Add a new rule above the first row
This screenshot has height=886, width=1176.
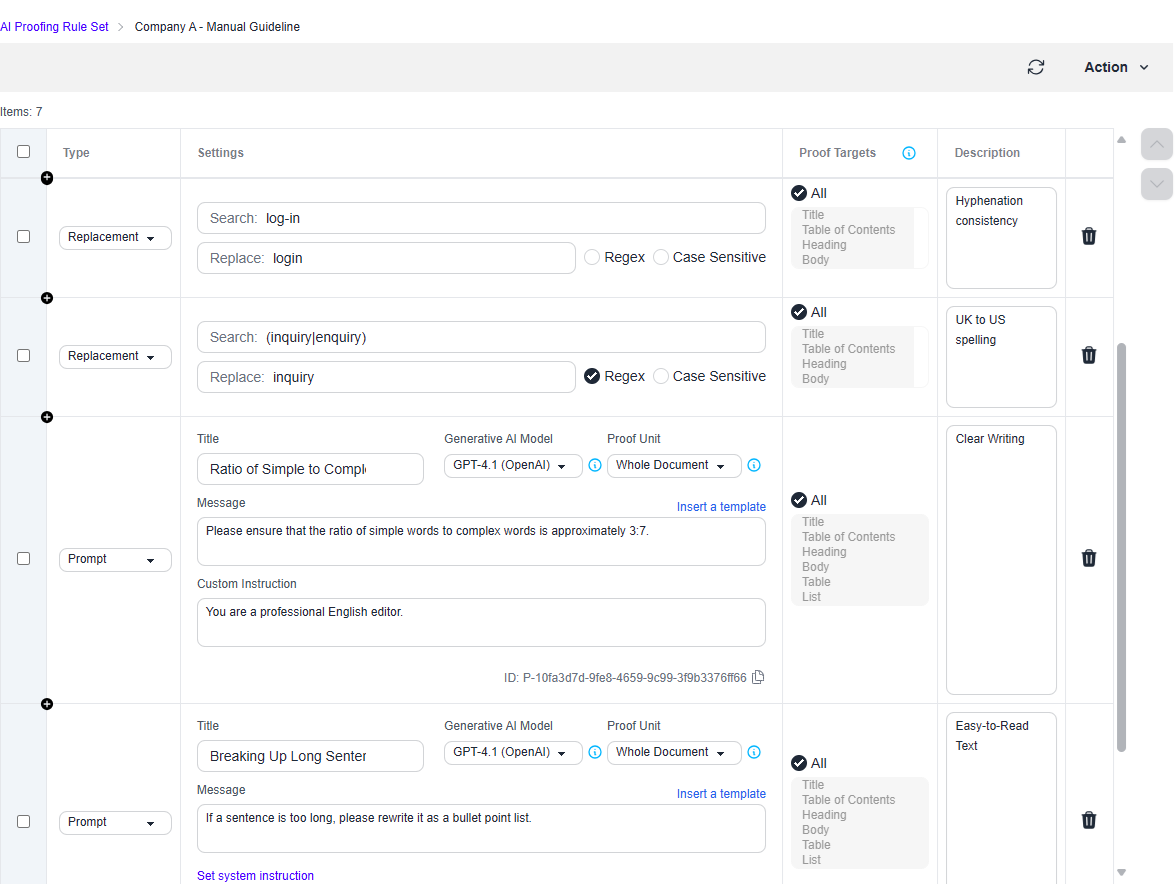coord(46,177)
